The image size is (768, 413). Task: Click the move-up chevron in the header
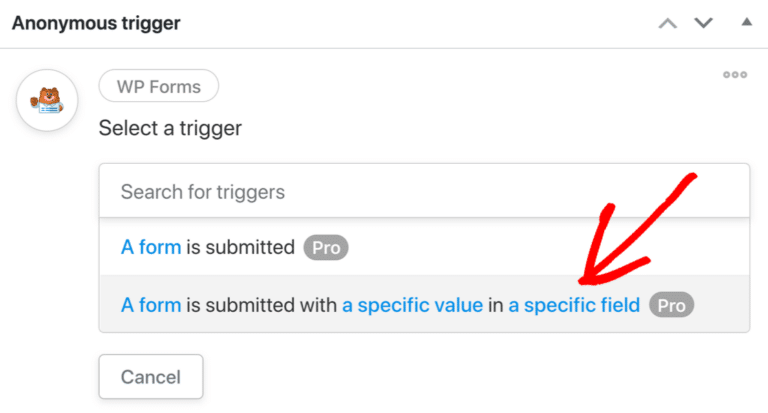pyautogui.click(x=668, y=23)
